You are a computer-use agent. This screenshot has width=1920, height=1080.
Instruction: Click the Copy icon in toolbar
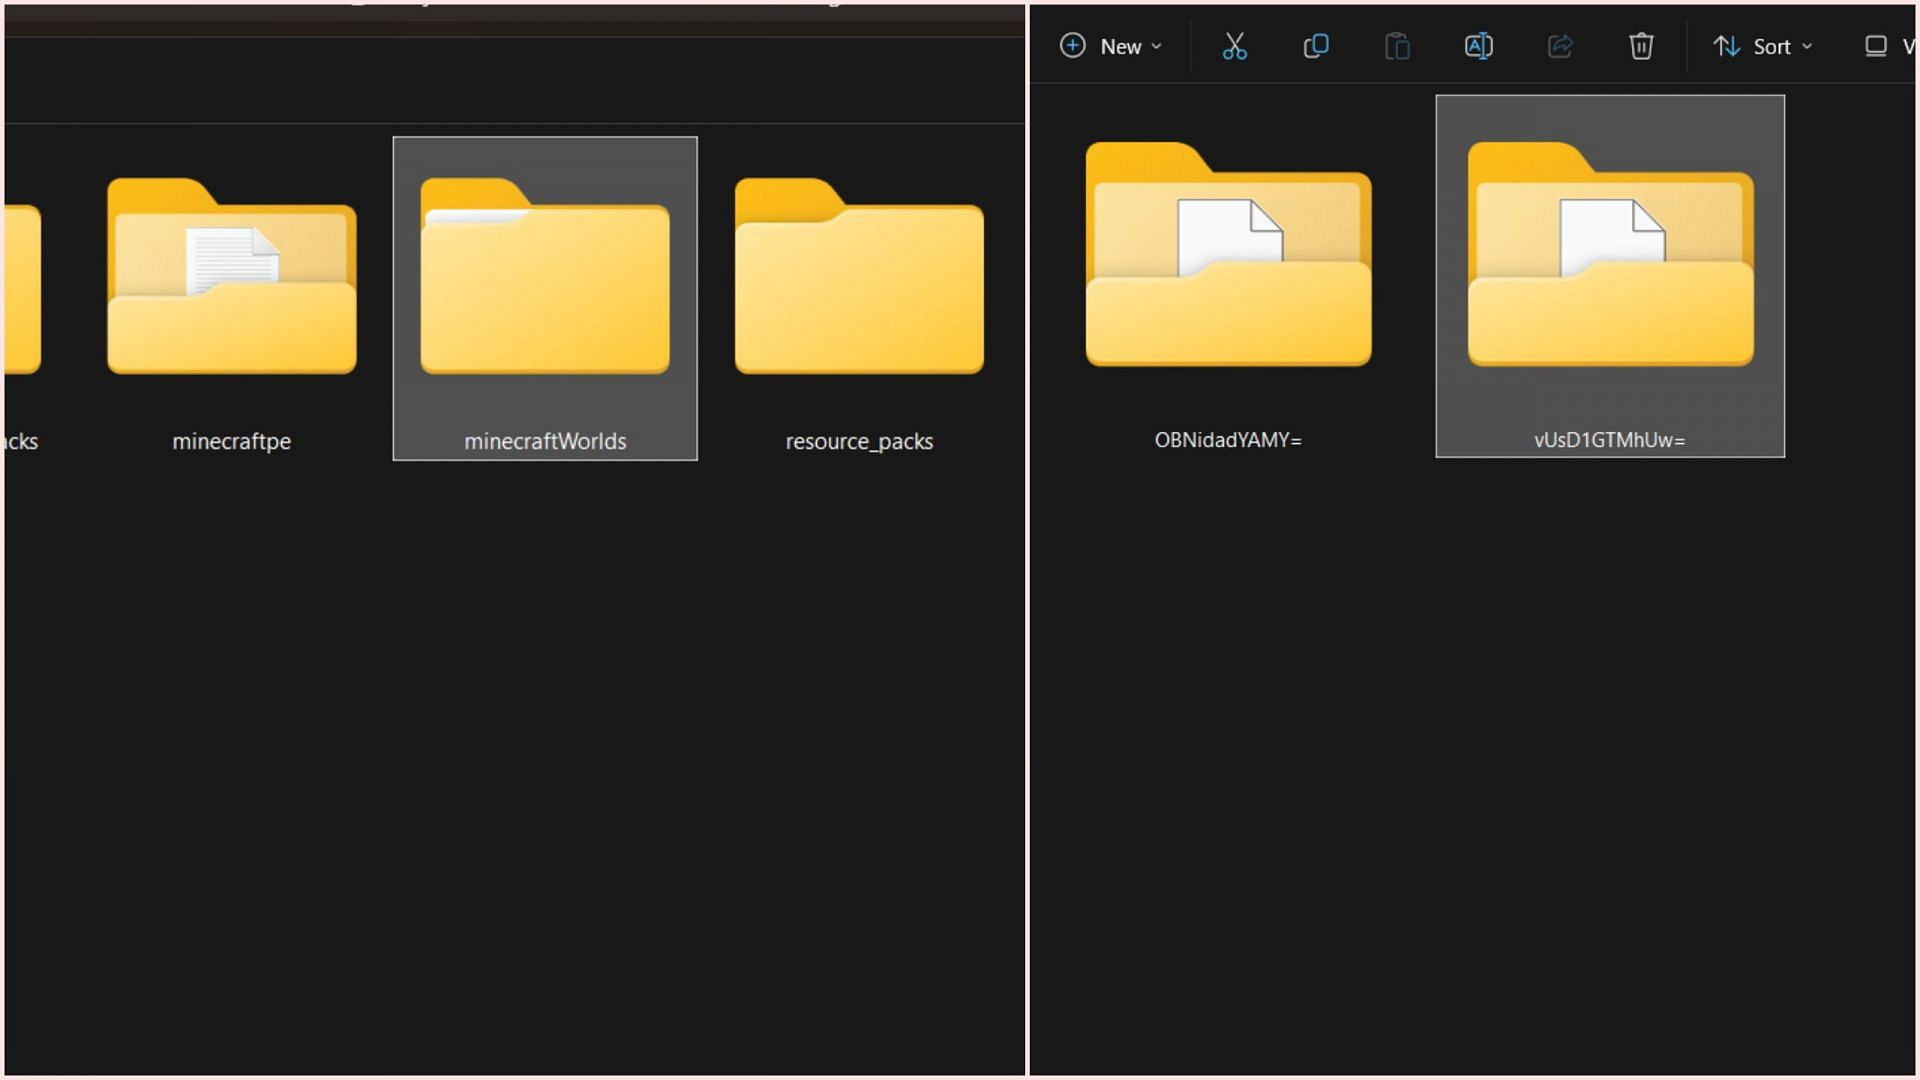[1313, 46]
